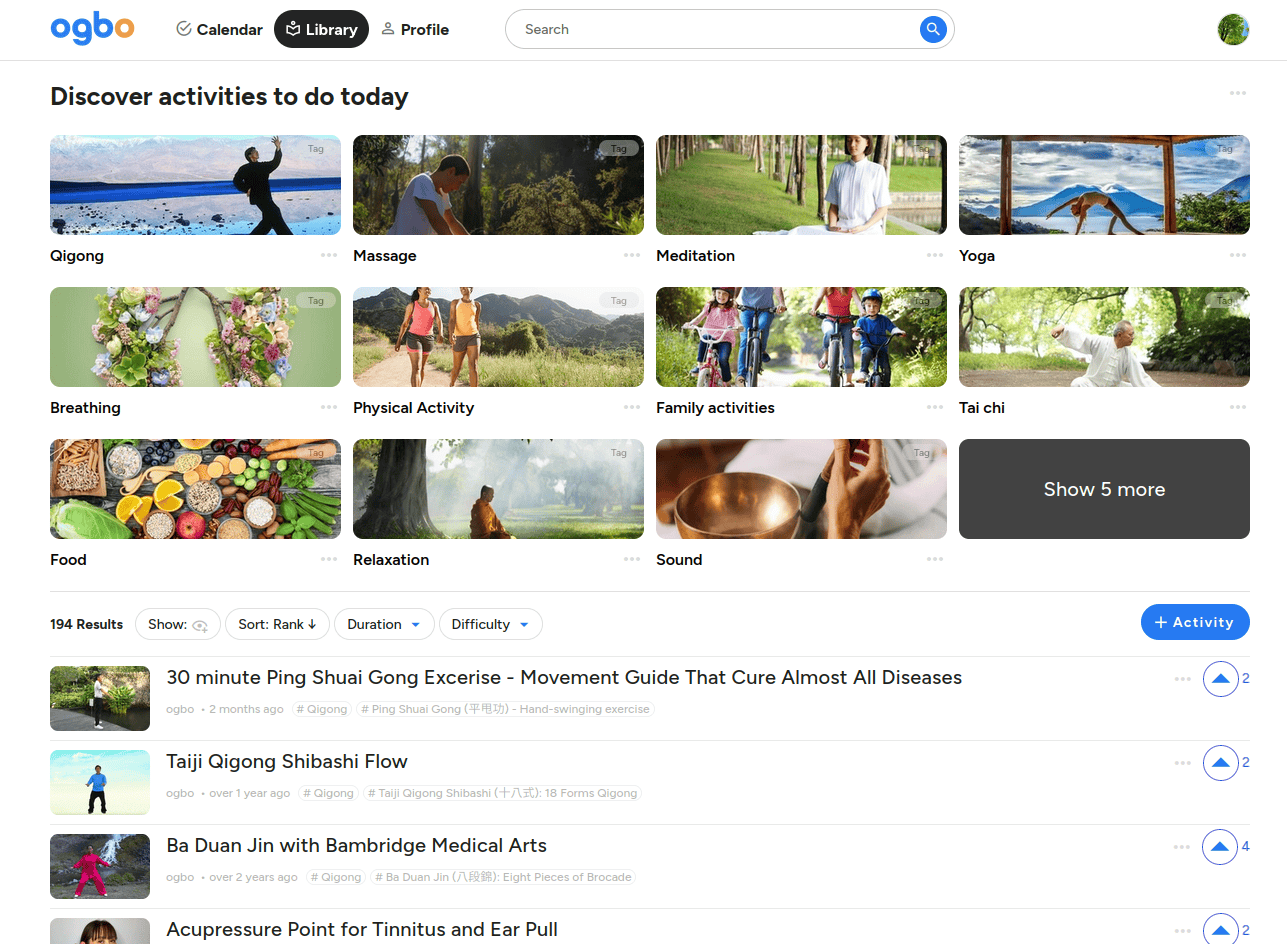The image size is (1287, 944).
Task: Toggle Sort by Rank order
Action: point(277,624)
